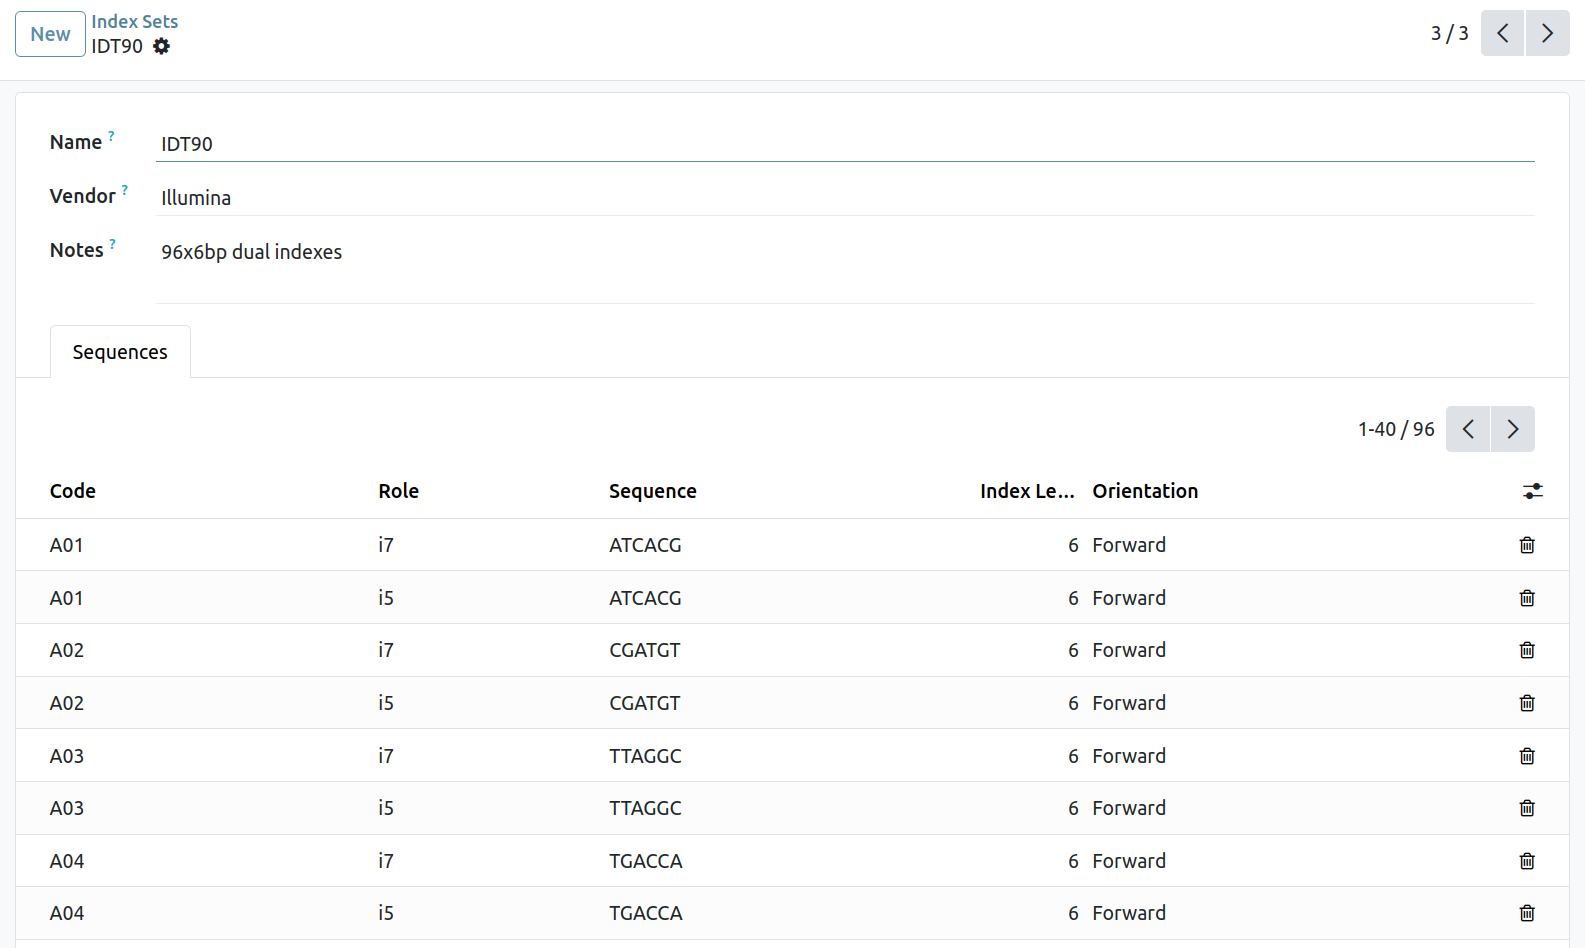Sort sequences by Orientation header
The width and height of the screenshot is (1585, 948).
[1145, 491]
